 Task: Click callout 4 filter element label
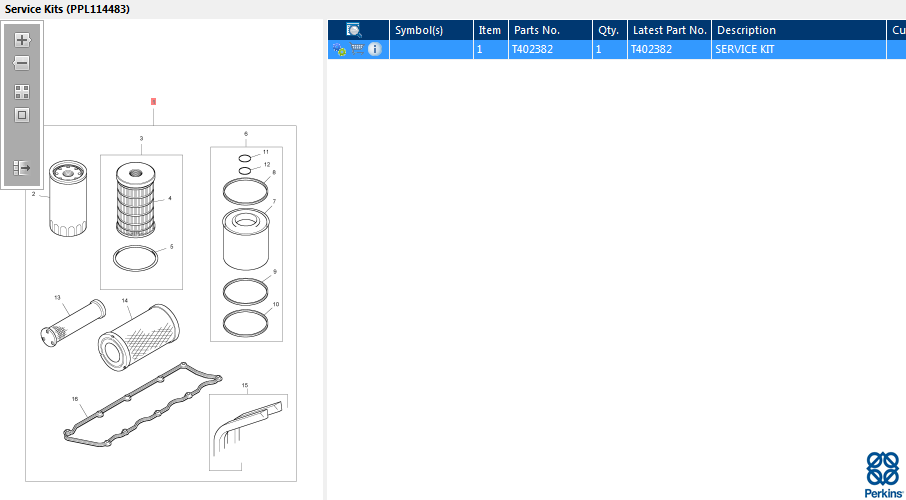pos(170,198)
